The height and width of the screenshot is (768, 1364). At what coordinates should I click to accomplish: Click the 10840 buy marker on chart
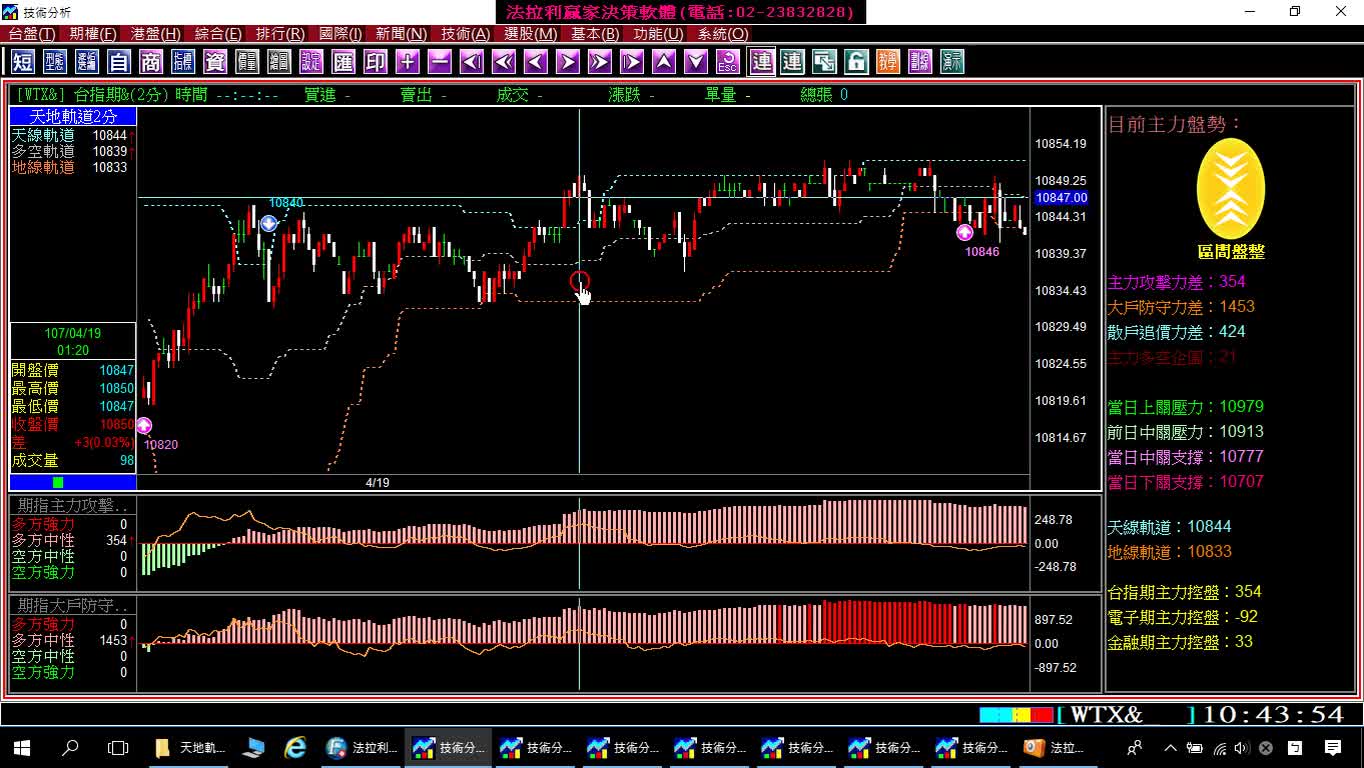click(269, 223)
